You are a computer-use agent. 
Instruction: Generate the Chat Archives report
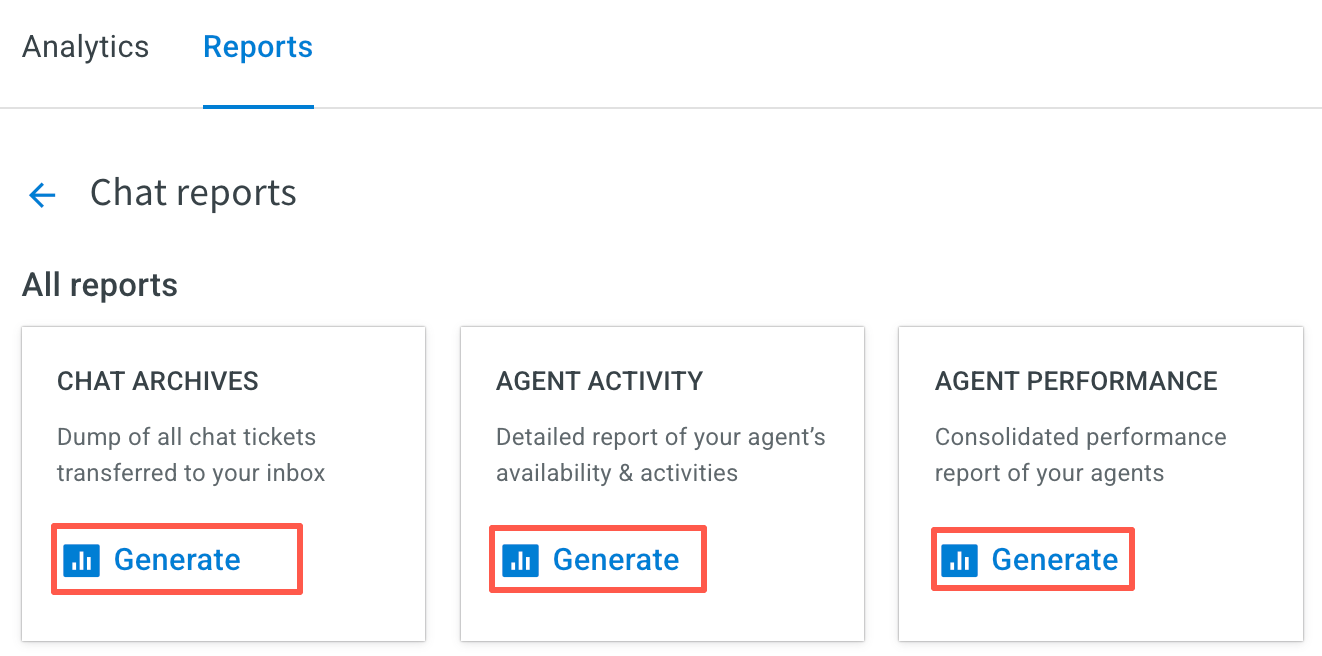click(x=177, y=559)
